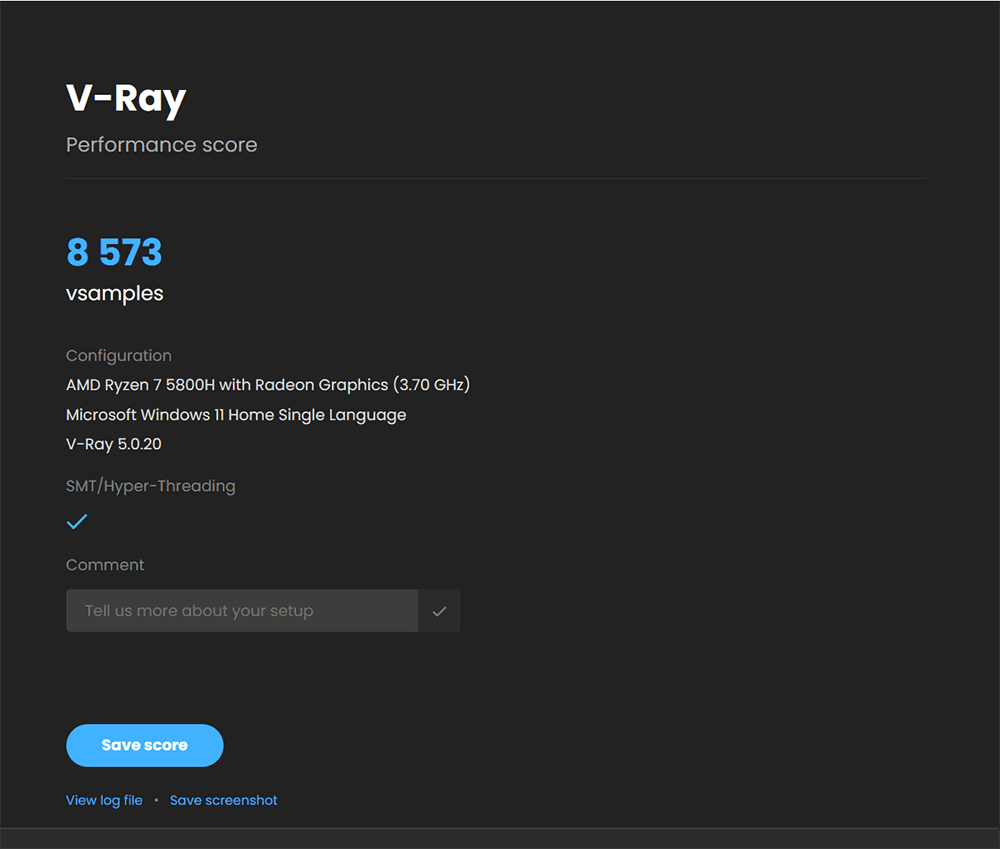Click the Microsoft Windows 11 Home Single Language text
The width and height of the screenshot is (1000, 849).
(x=236, y=415)
